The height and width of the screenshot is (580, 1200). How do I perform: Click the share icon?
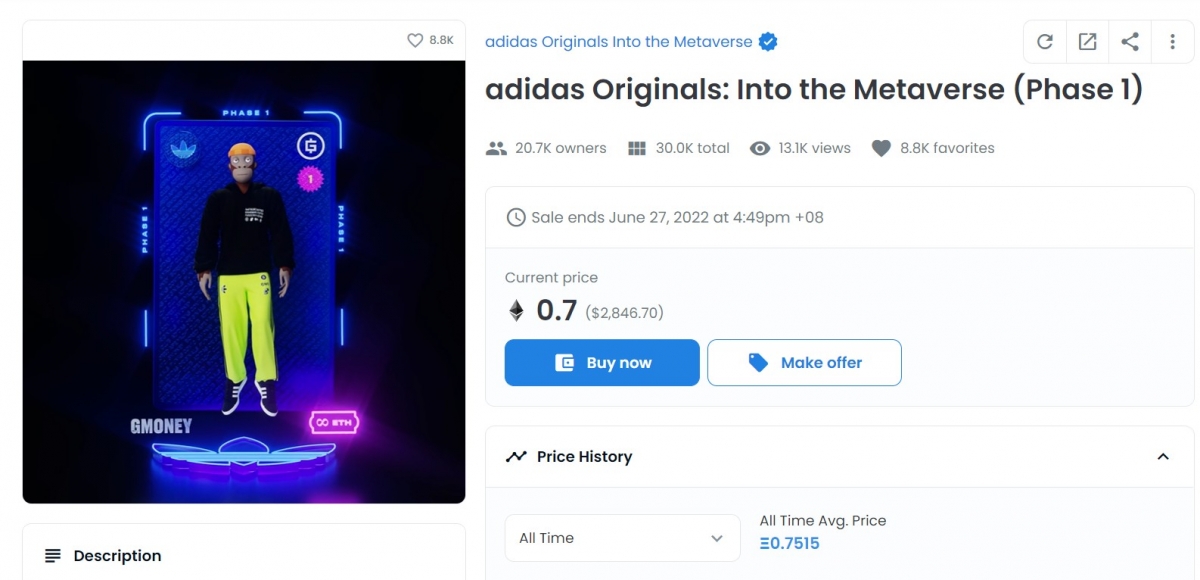[x=1130, y=41]
